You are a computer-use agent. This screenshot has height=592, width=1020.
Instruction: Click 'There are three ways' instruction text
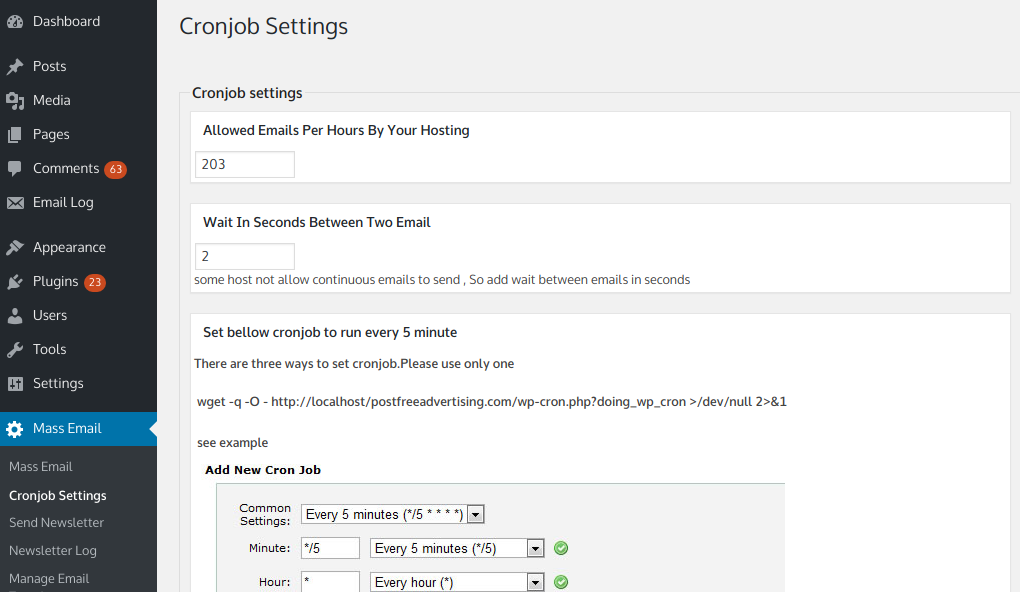tap(354, 364)
